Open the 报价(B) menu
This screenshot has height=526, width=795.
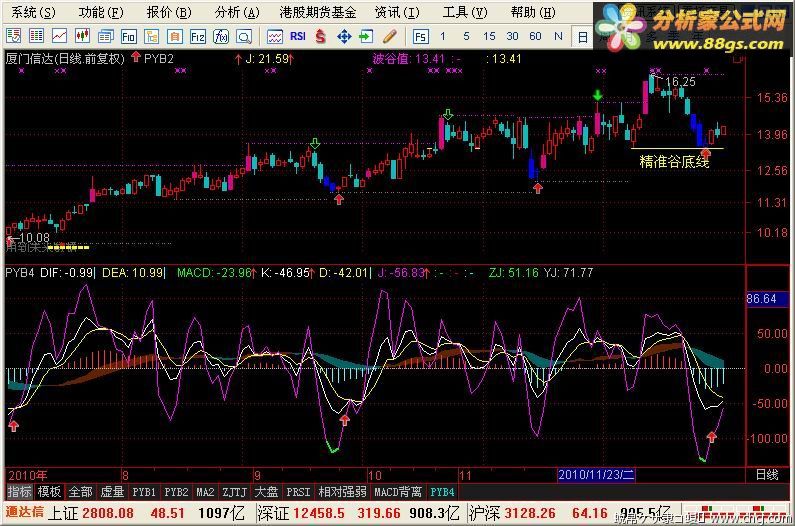tap(169, 12)
